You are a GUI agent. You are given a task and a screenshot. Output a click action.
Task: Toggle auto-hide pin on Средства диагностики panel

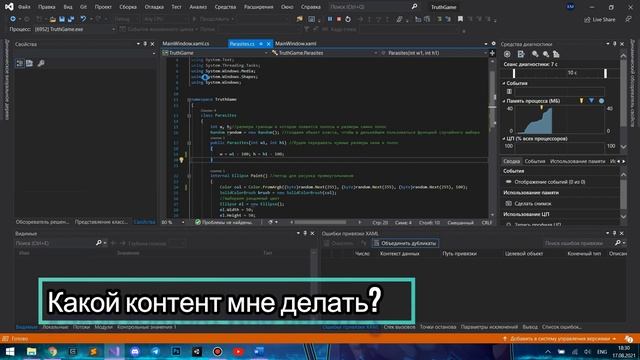click(615, 44)
